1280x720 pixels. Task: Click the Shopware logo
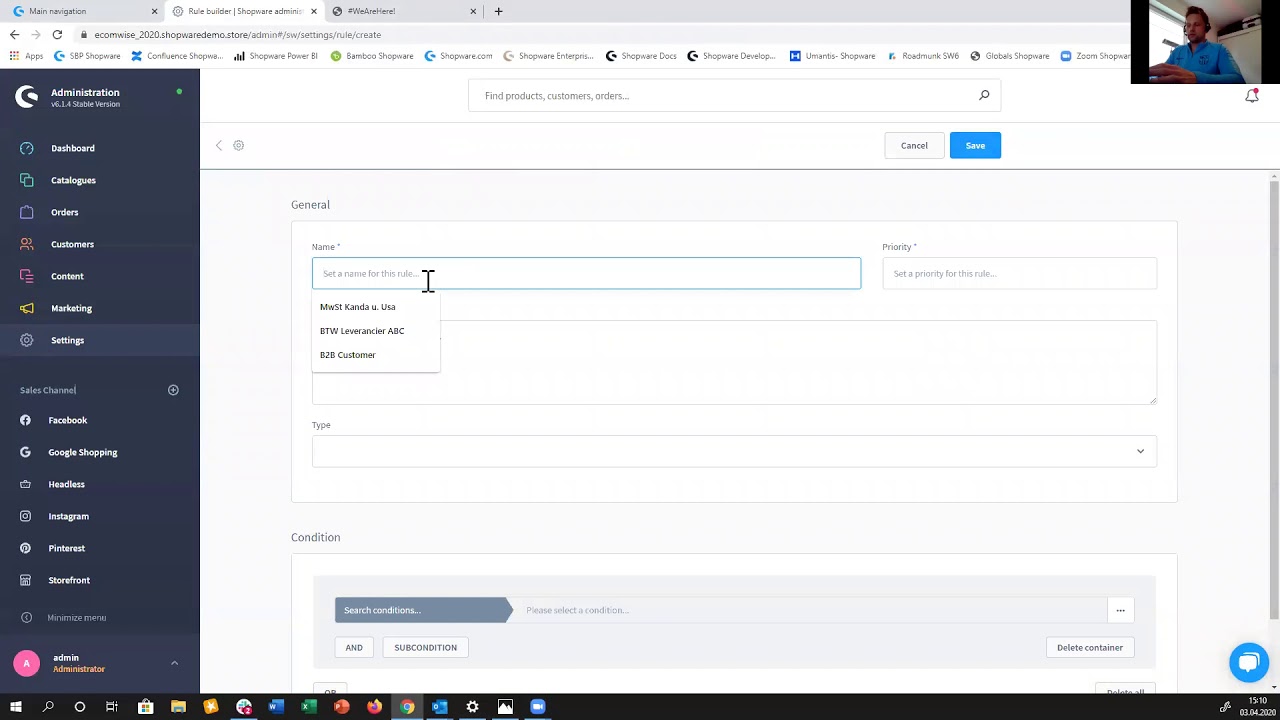(x=27, y=97)
